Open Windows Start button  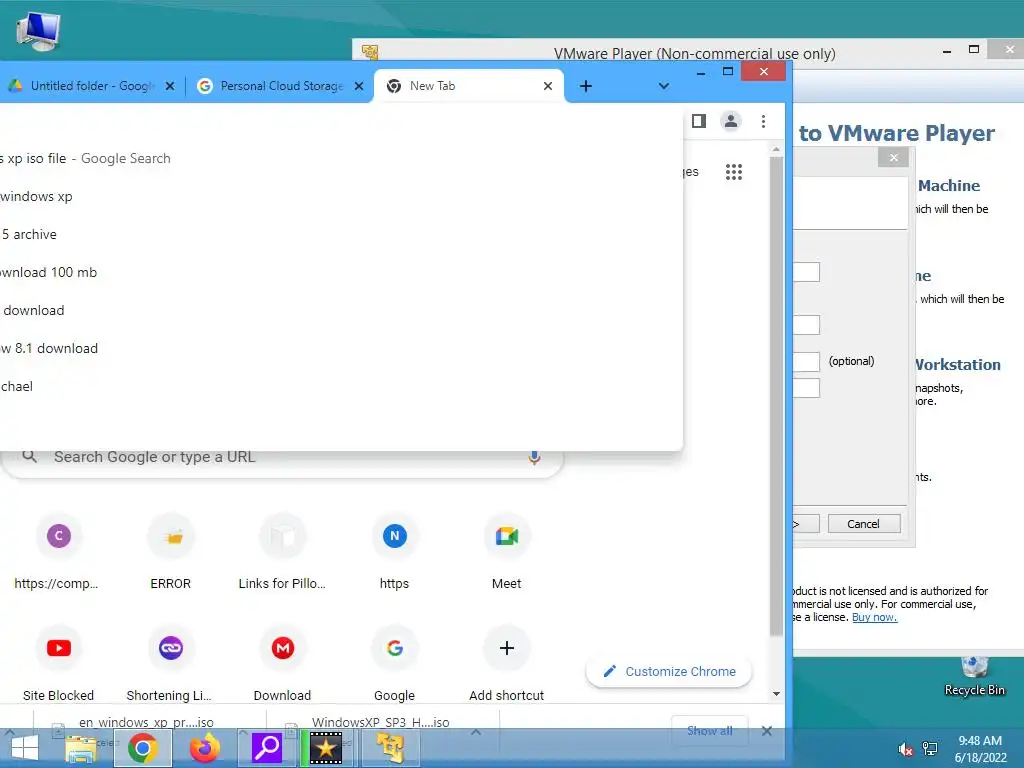tap(25, 748)
